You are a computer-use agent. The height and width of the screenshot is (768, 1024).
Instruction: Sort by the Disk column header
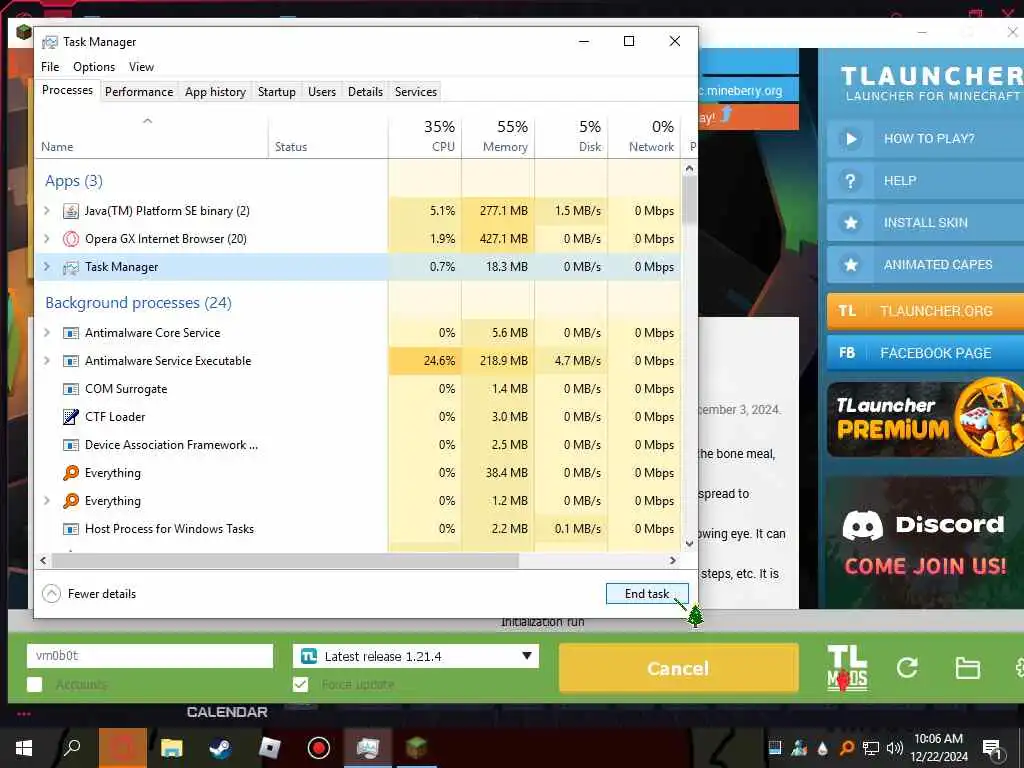click(x=571, y=136)
